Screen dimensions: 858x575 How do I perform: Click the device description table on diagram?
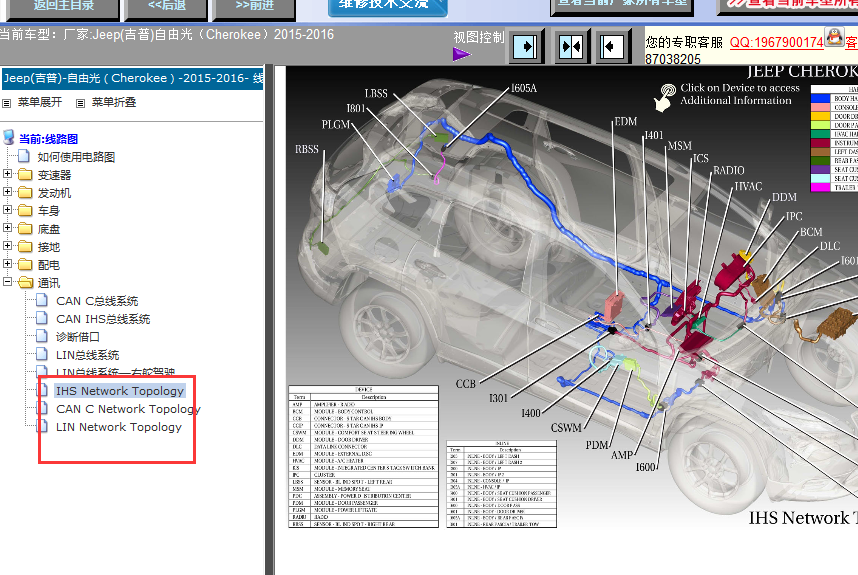[363, 457]
